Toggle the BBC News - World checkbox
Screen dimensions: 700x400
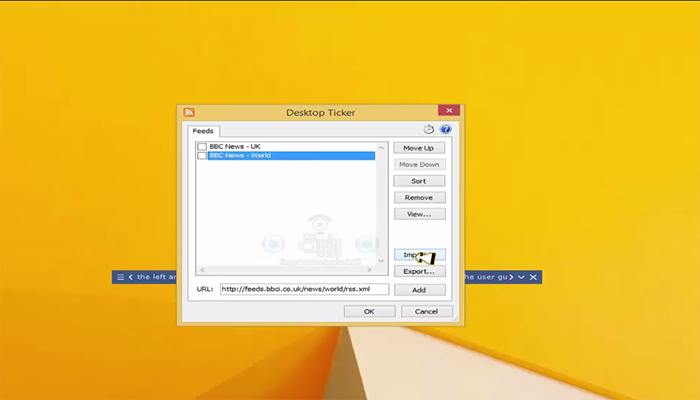coord(202,155)
